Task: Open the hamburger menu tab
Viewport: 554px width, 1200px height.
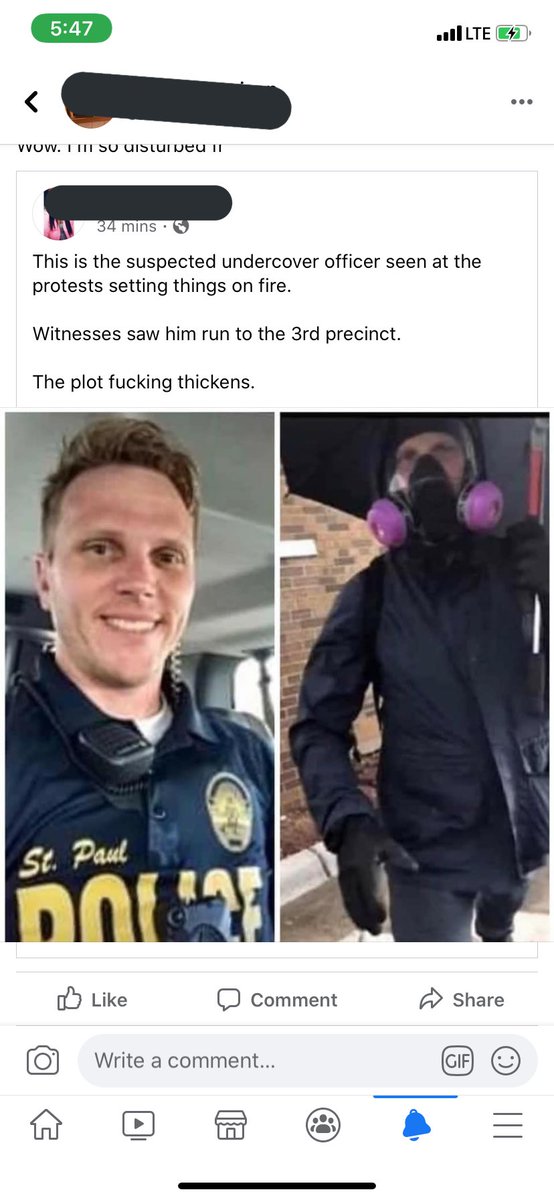Action: (508, 1125)
